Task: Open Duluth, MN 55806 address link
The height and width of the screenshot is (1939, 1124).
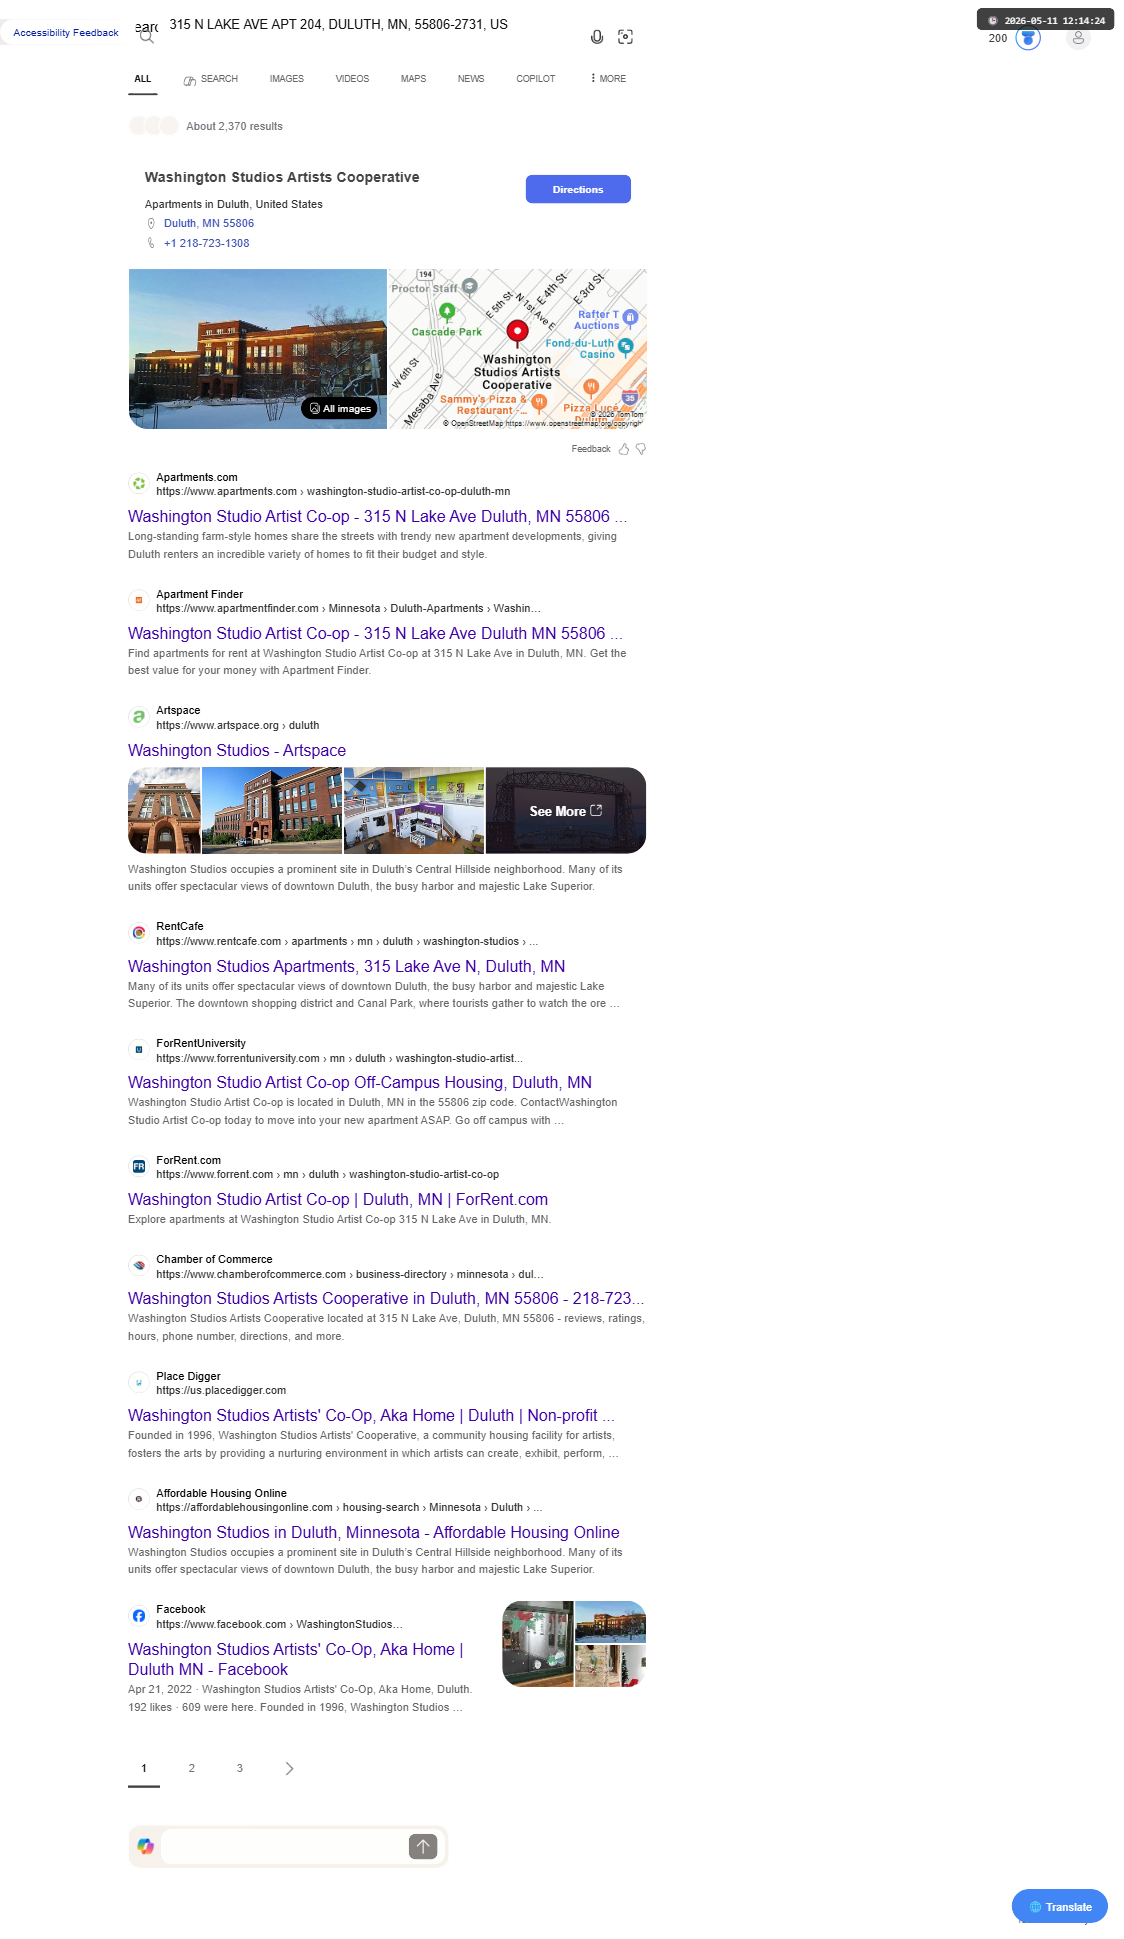Action: pyautogui.click(x=209, y=224)
